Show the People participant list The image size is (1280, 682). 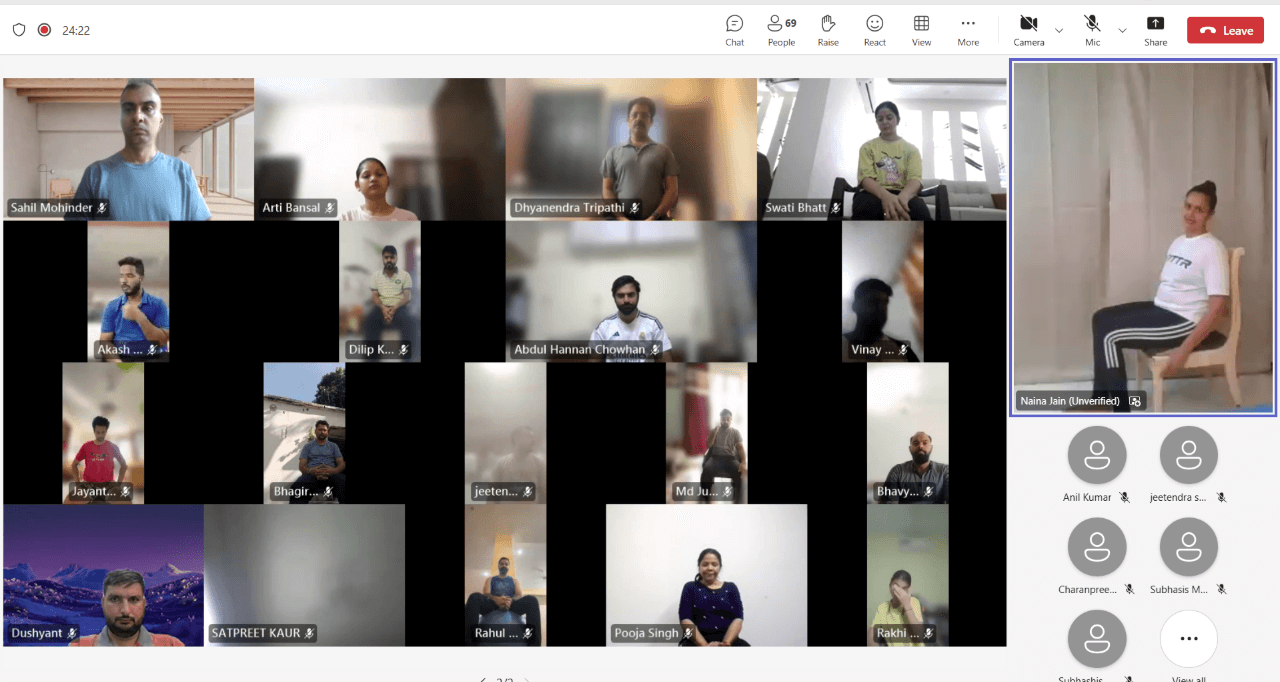[x=781, y=29]
